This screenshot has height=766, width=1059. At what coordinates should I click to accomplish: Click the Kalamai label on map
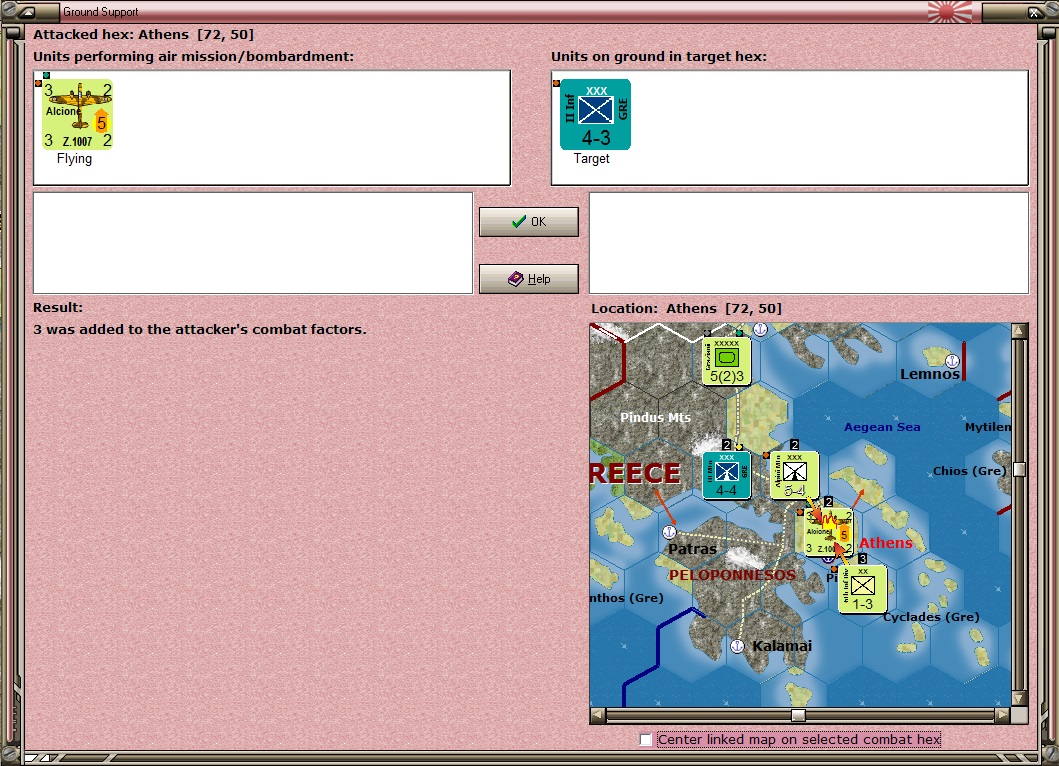[x=782, y=646]
